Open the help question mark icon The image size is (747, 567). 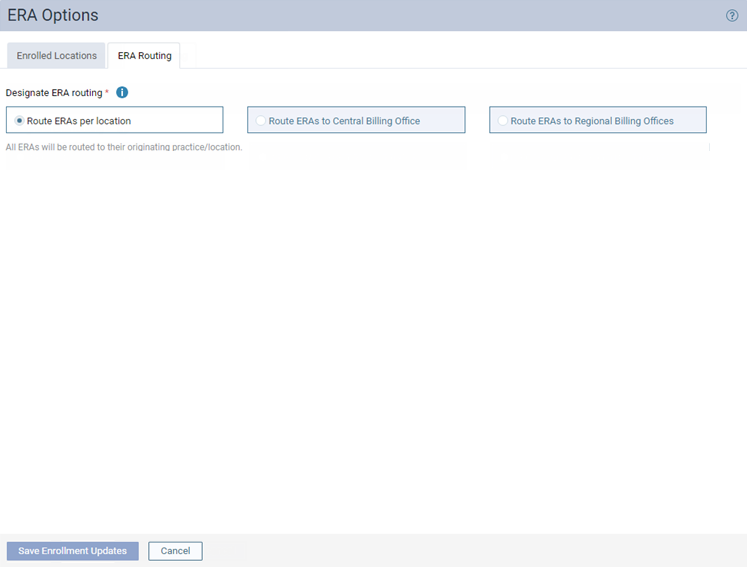(x=731, y=16)
